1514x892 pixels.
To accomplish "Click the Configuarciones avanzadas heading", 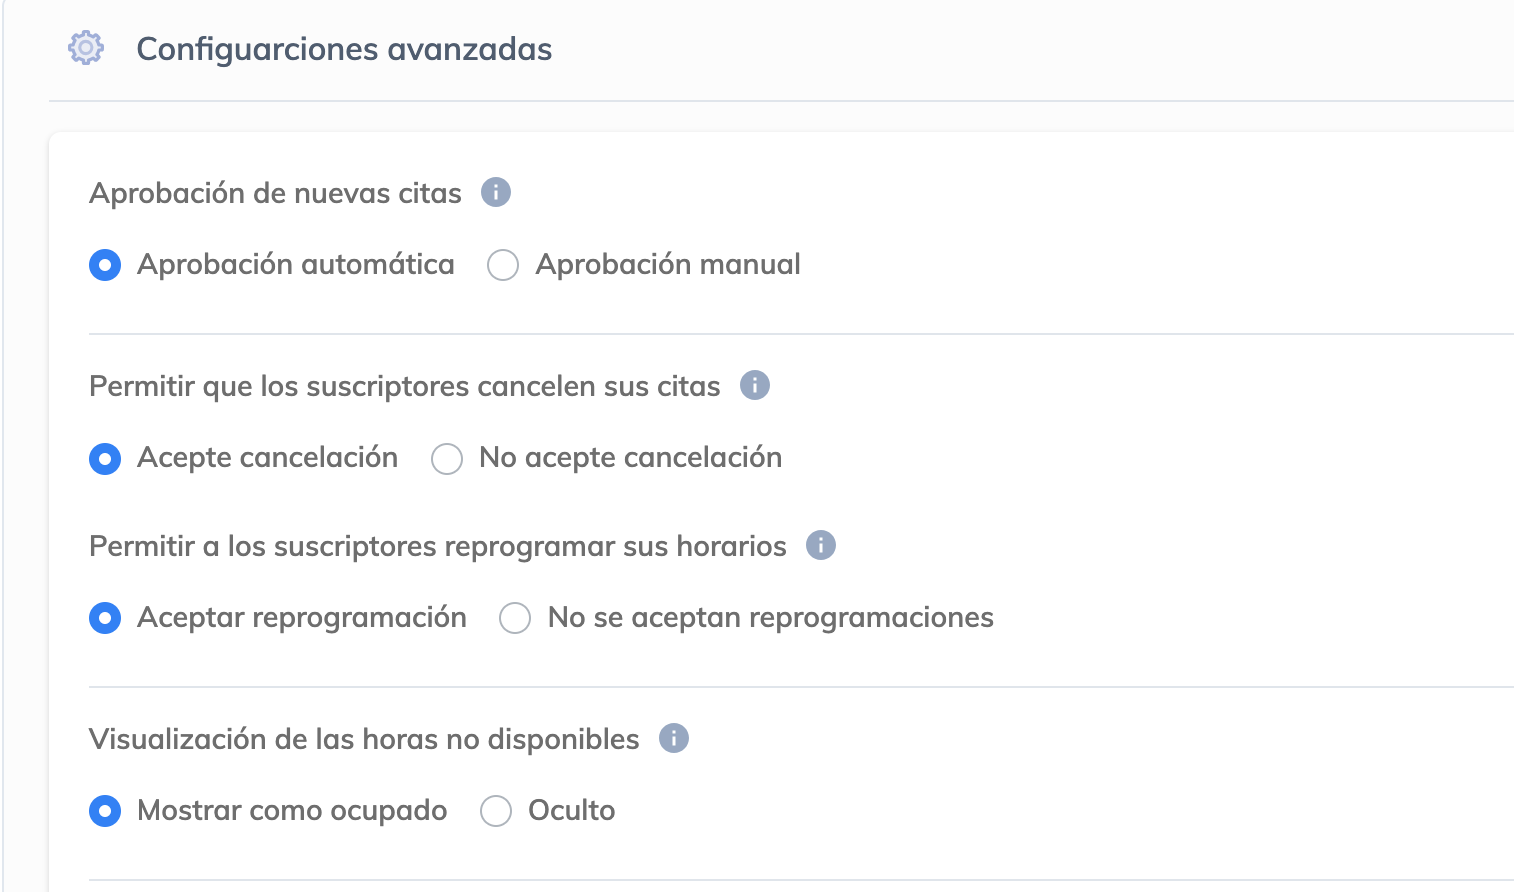I will pos(344,49).
